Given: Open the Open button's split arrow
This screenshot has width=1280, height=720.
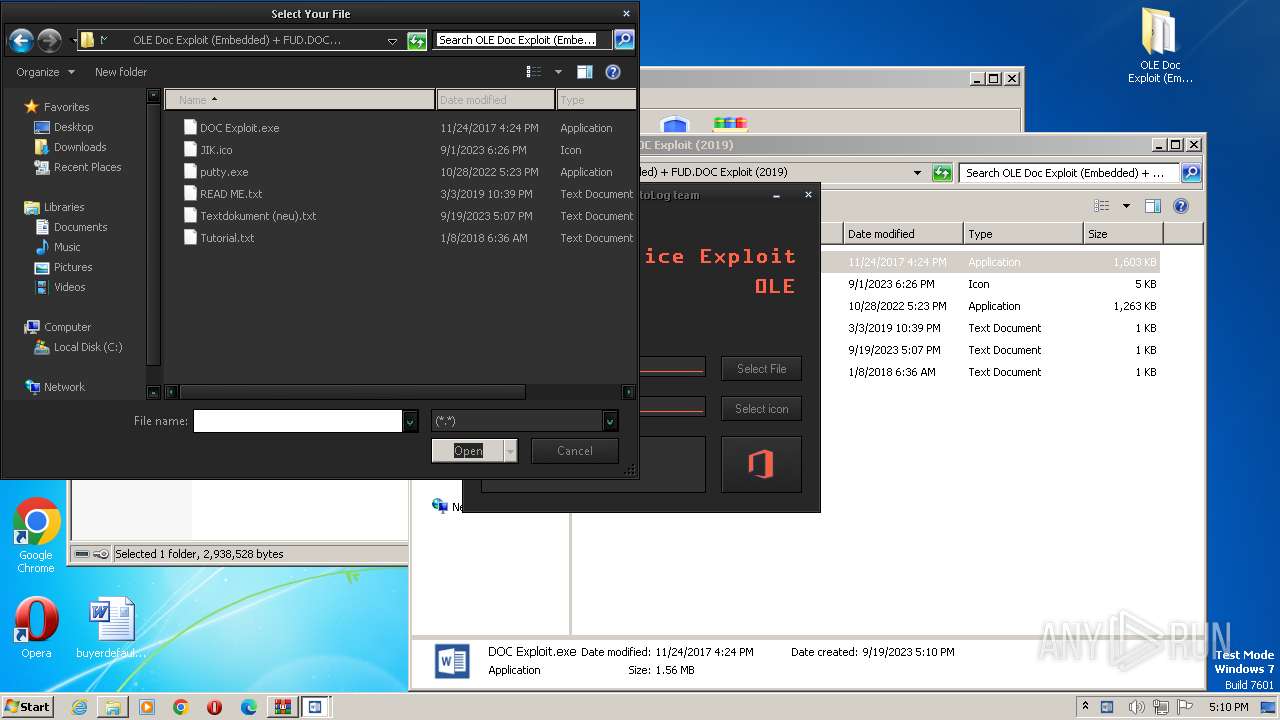Looking at the screenshot, I should coord(510,451).
